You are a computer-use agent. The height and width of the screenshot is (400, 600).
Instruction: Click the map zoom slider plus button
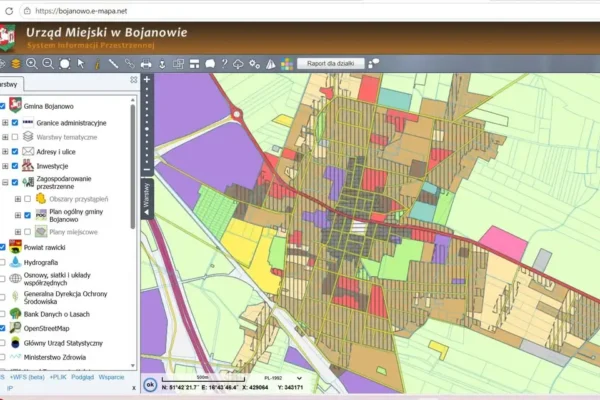point(147,80)
